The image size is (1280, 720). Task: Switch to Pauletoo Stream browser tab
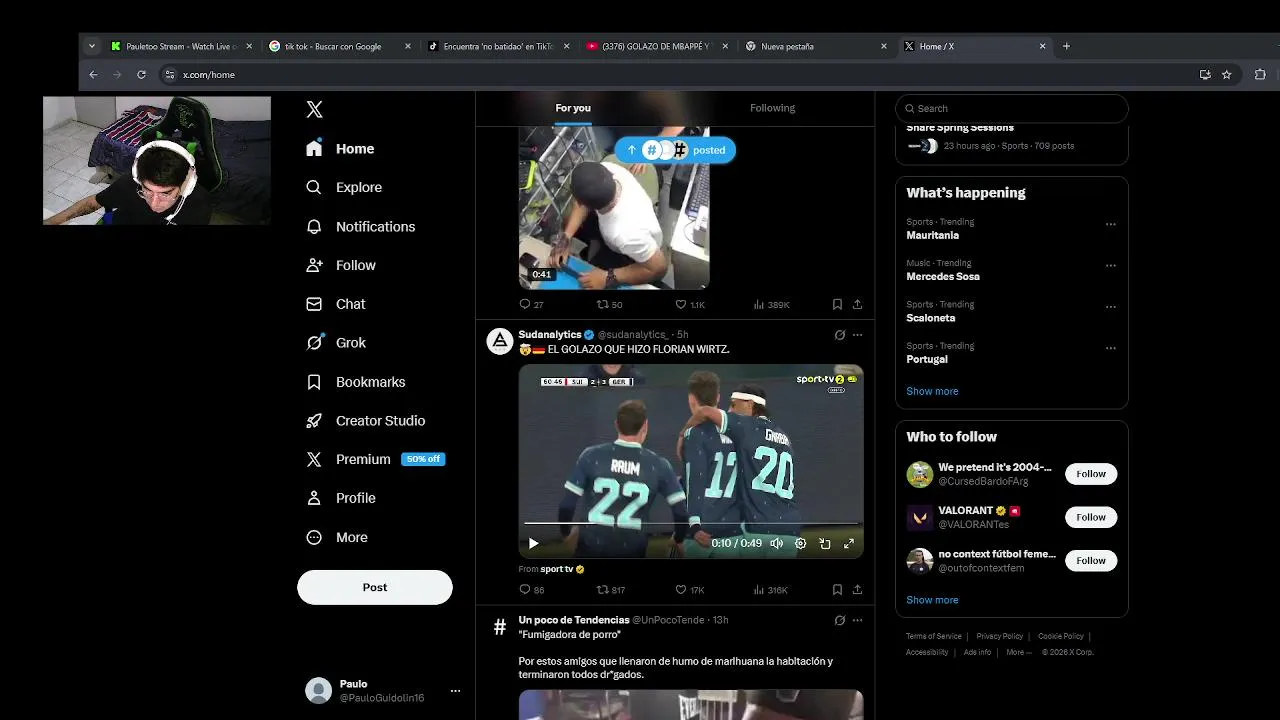pyautogui.click(x=181, y=46)
